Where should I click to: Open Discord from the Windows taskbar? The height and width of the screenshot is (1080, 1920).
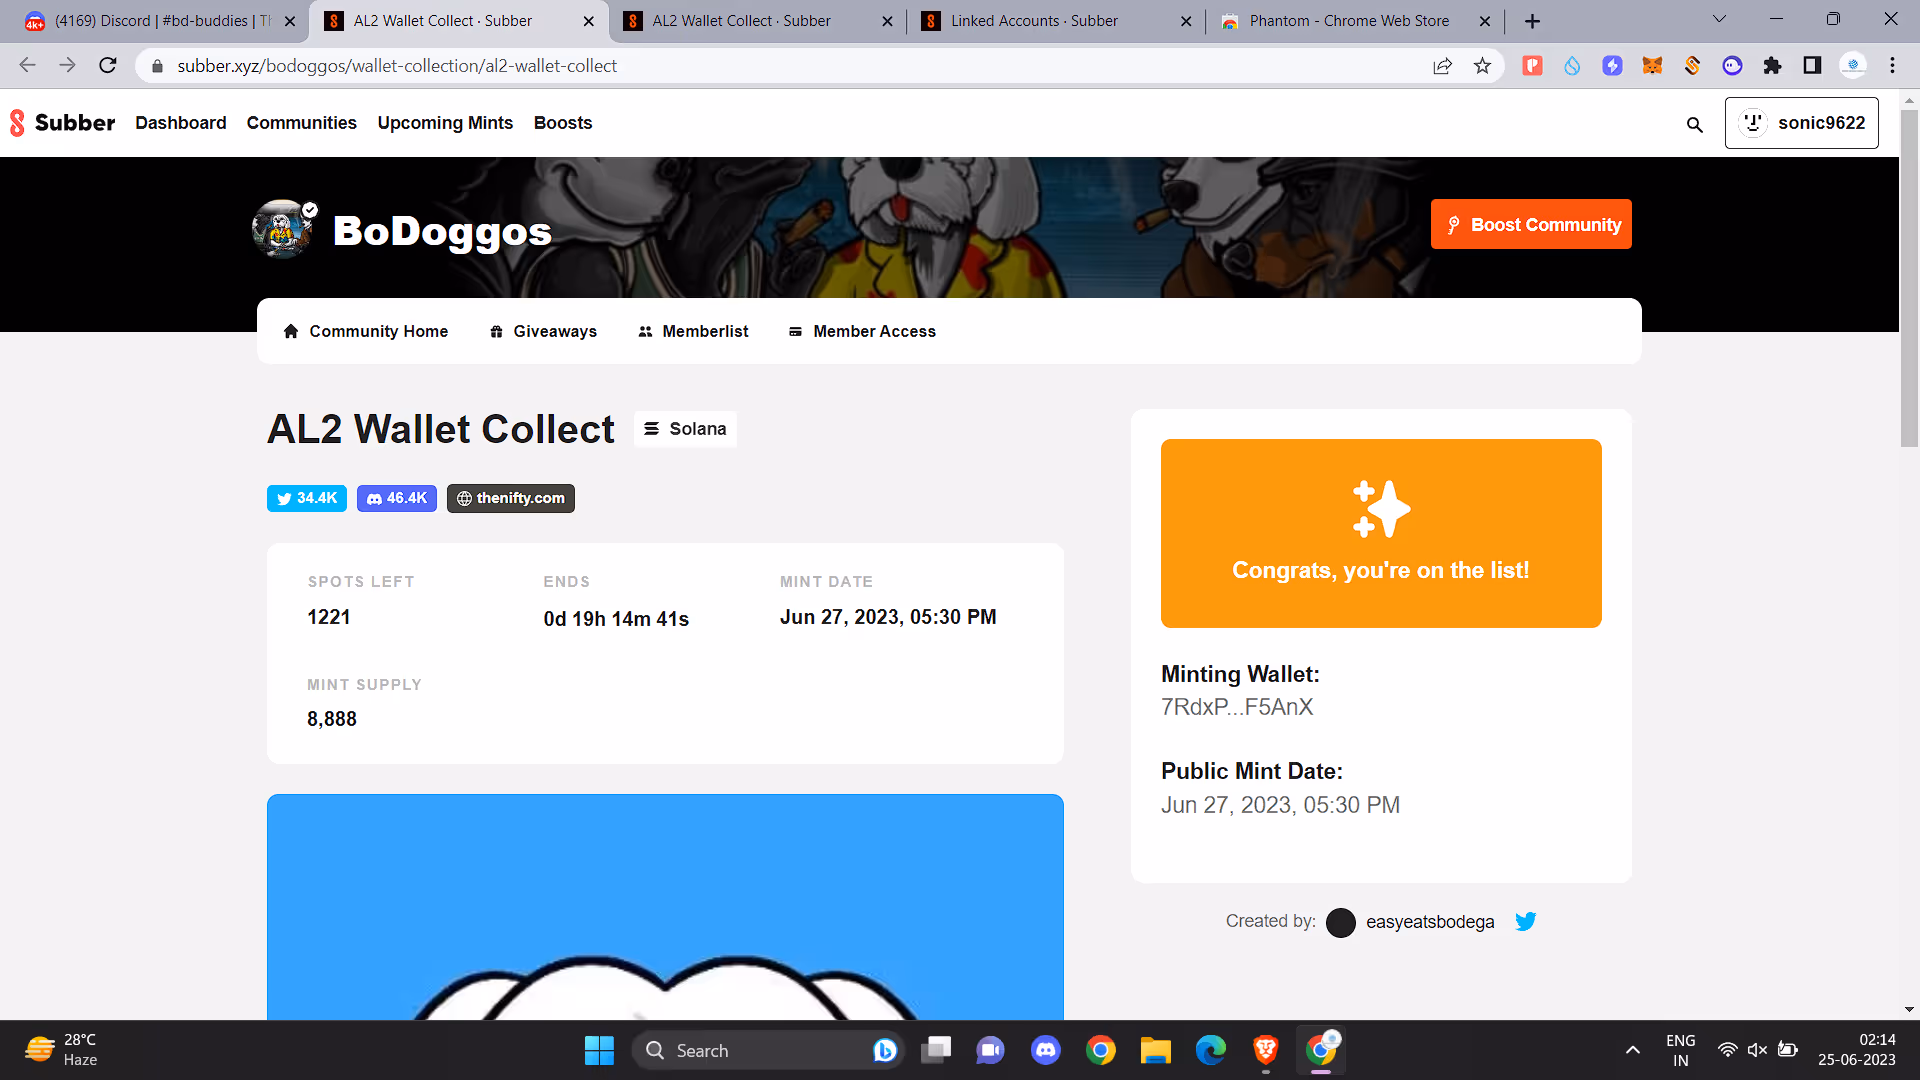pos(1045,1050)
